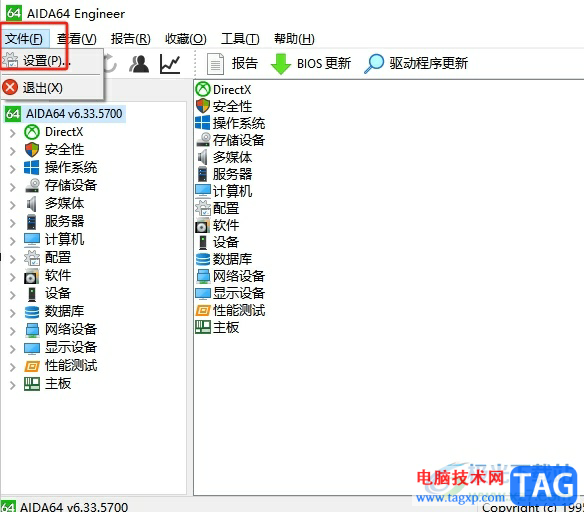The image size is (584, 512).
Task: Click the BIOS 更新 toolbar button
Action: pos(311,63)
